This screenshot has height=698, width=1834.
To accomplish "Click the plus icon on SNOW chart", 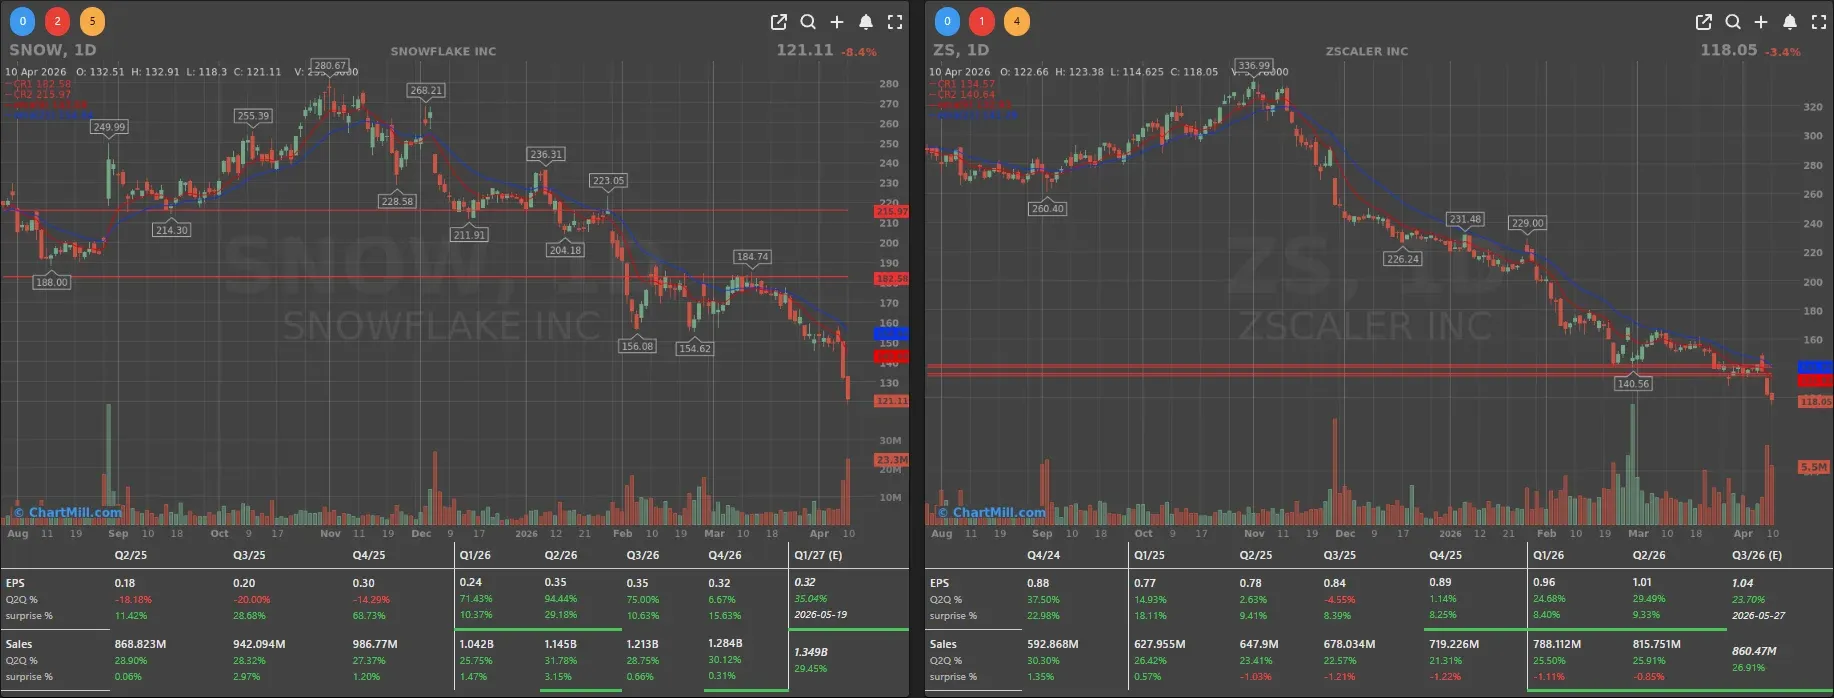I will tap(837, 22).
